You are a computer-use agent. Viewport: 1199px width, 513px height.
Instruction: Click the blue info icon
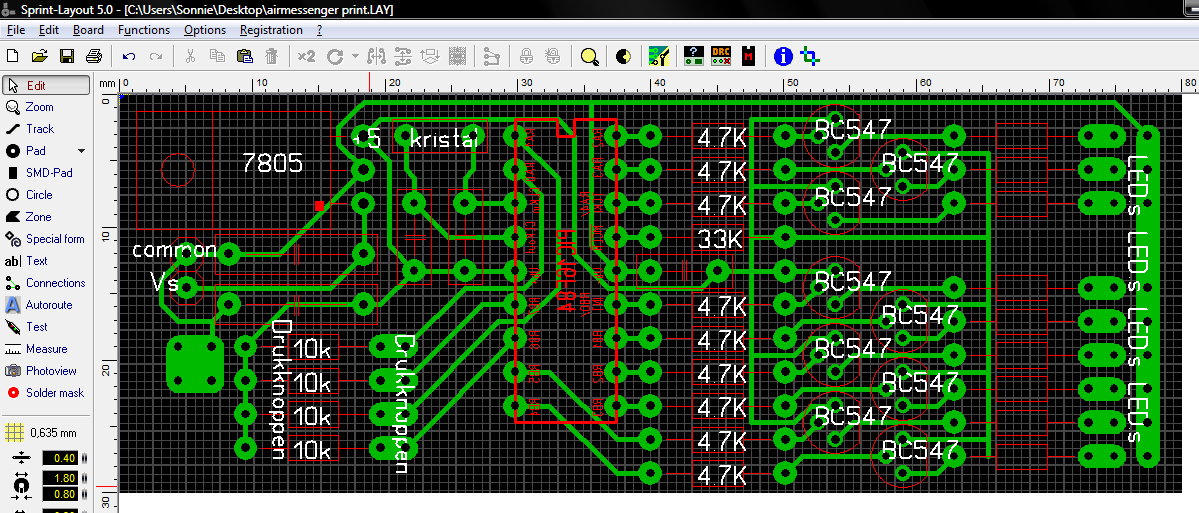tap(784, 57)
